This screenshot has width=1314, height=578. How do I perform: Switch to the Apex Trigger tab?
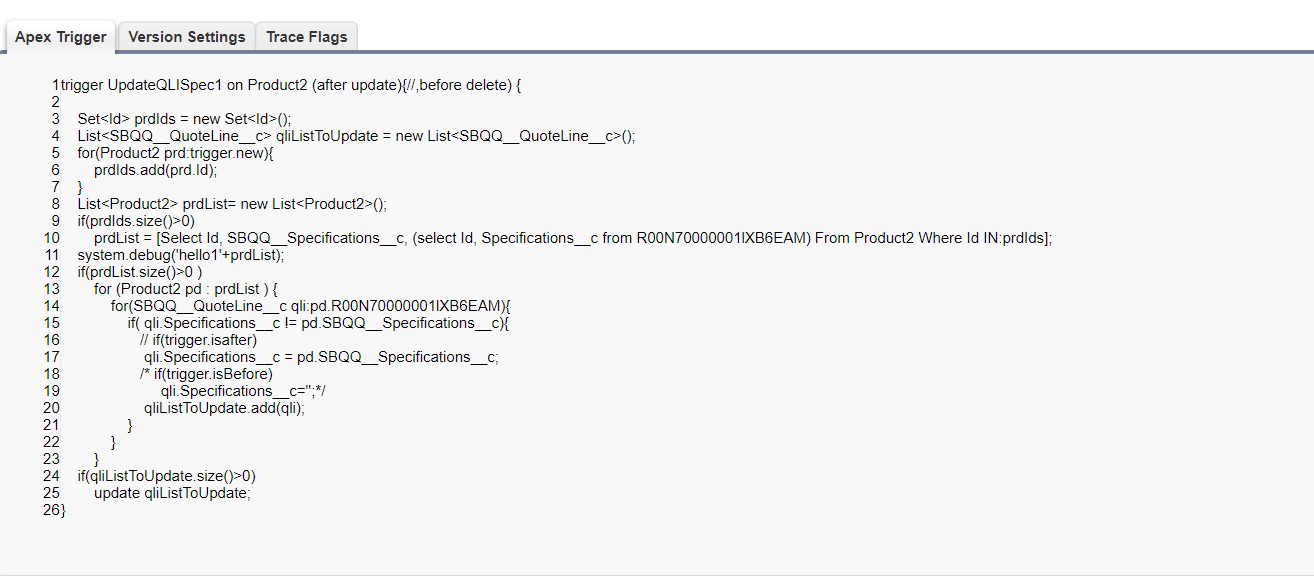[x=60, y=37]
